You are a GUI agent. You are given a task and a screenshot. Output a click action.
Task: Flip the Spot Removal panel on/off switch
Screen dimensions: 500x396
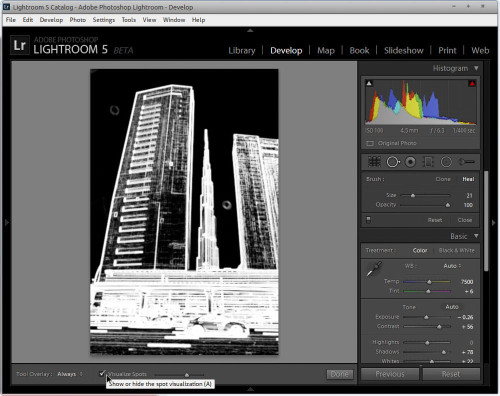(x=368, y=220)
